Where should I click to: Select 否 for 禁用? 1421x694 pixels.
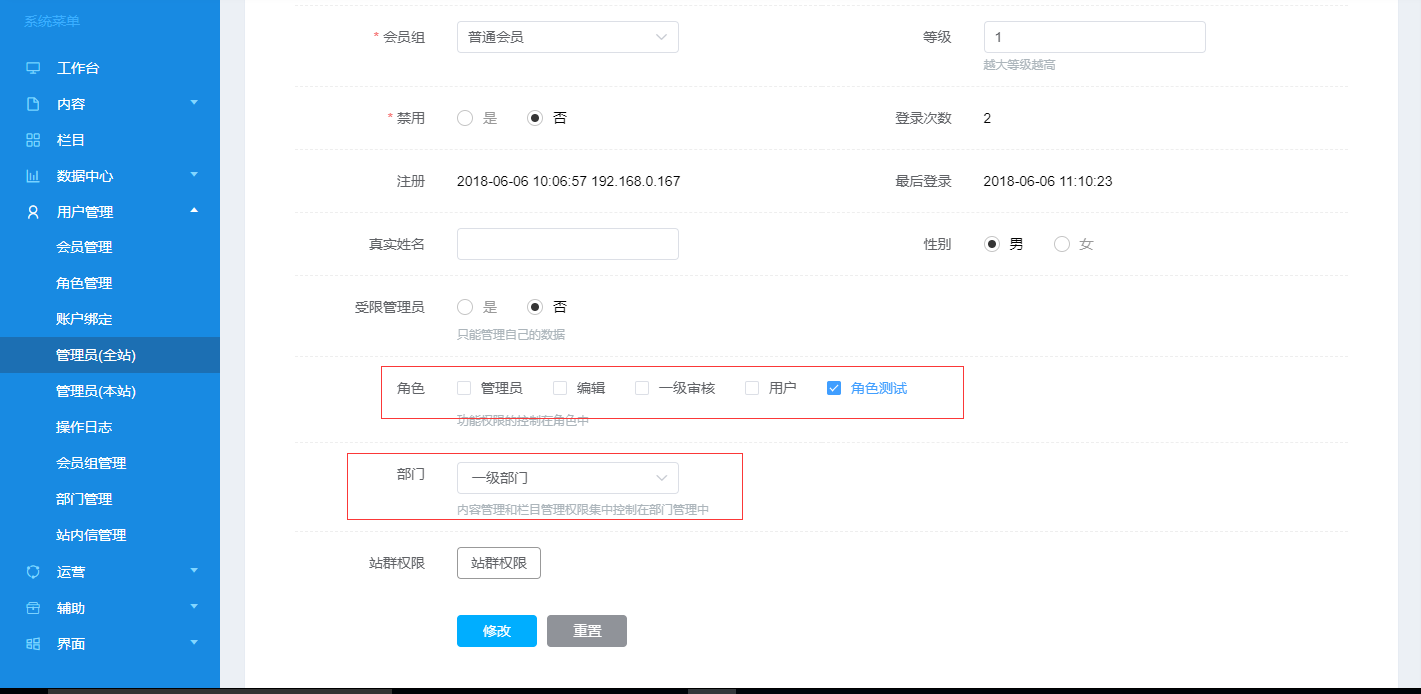pos(535,118)
